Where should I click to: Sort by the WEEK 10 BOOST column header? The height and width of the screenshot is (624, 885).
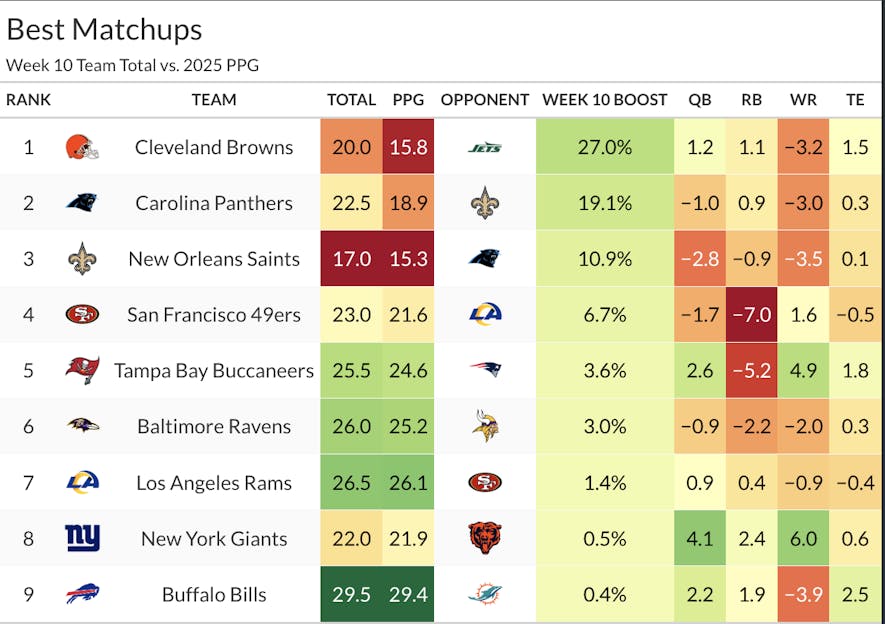click(x=604, y=100)
